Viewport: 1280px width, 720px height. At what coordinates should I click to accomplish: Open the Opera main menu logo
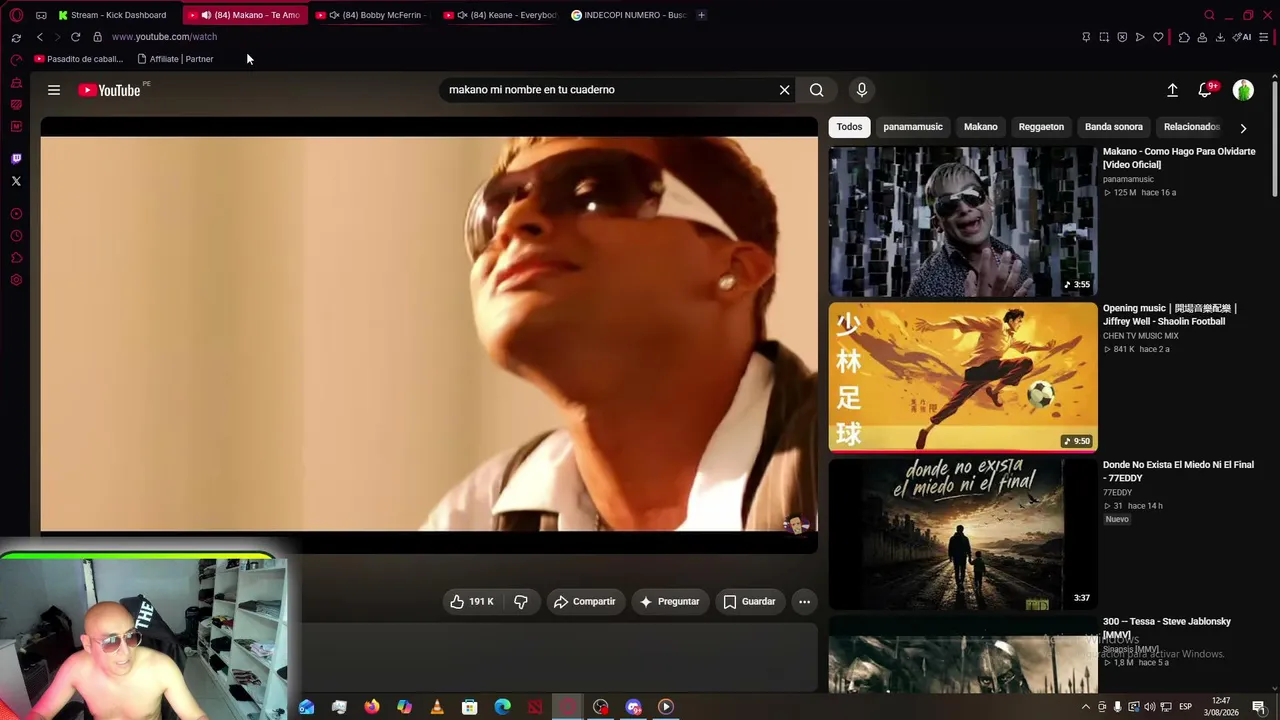coord(16,15)
